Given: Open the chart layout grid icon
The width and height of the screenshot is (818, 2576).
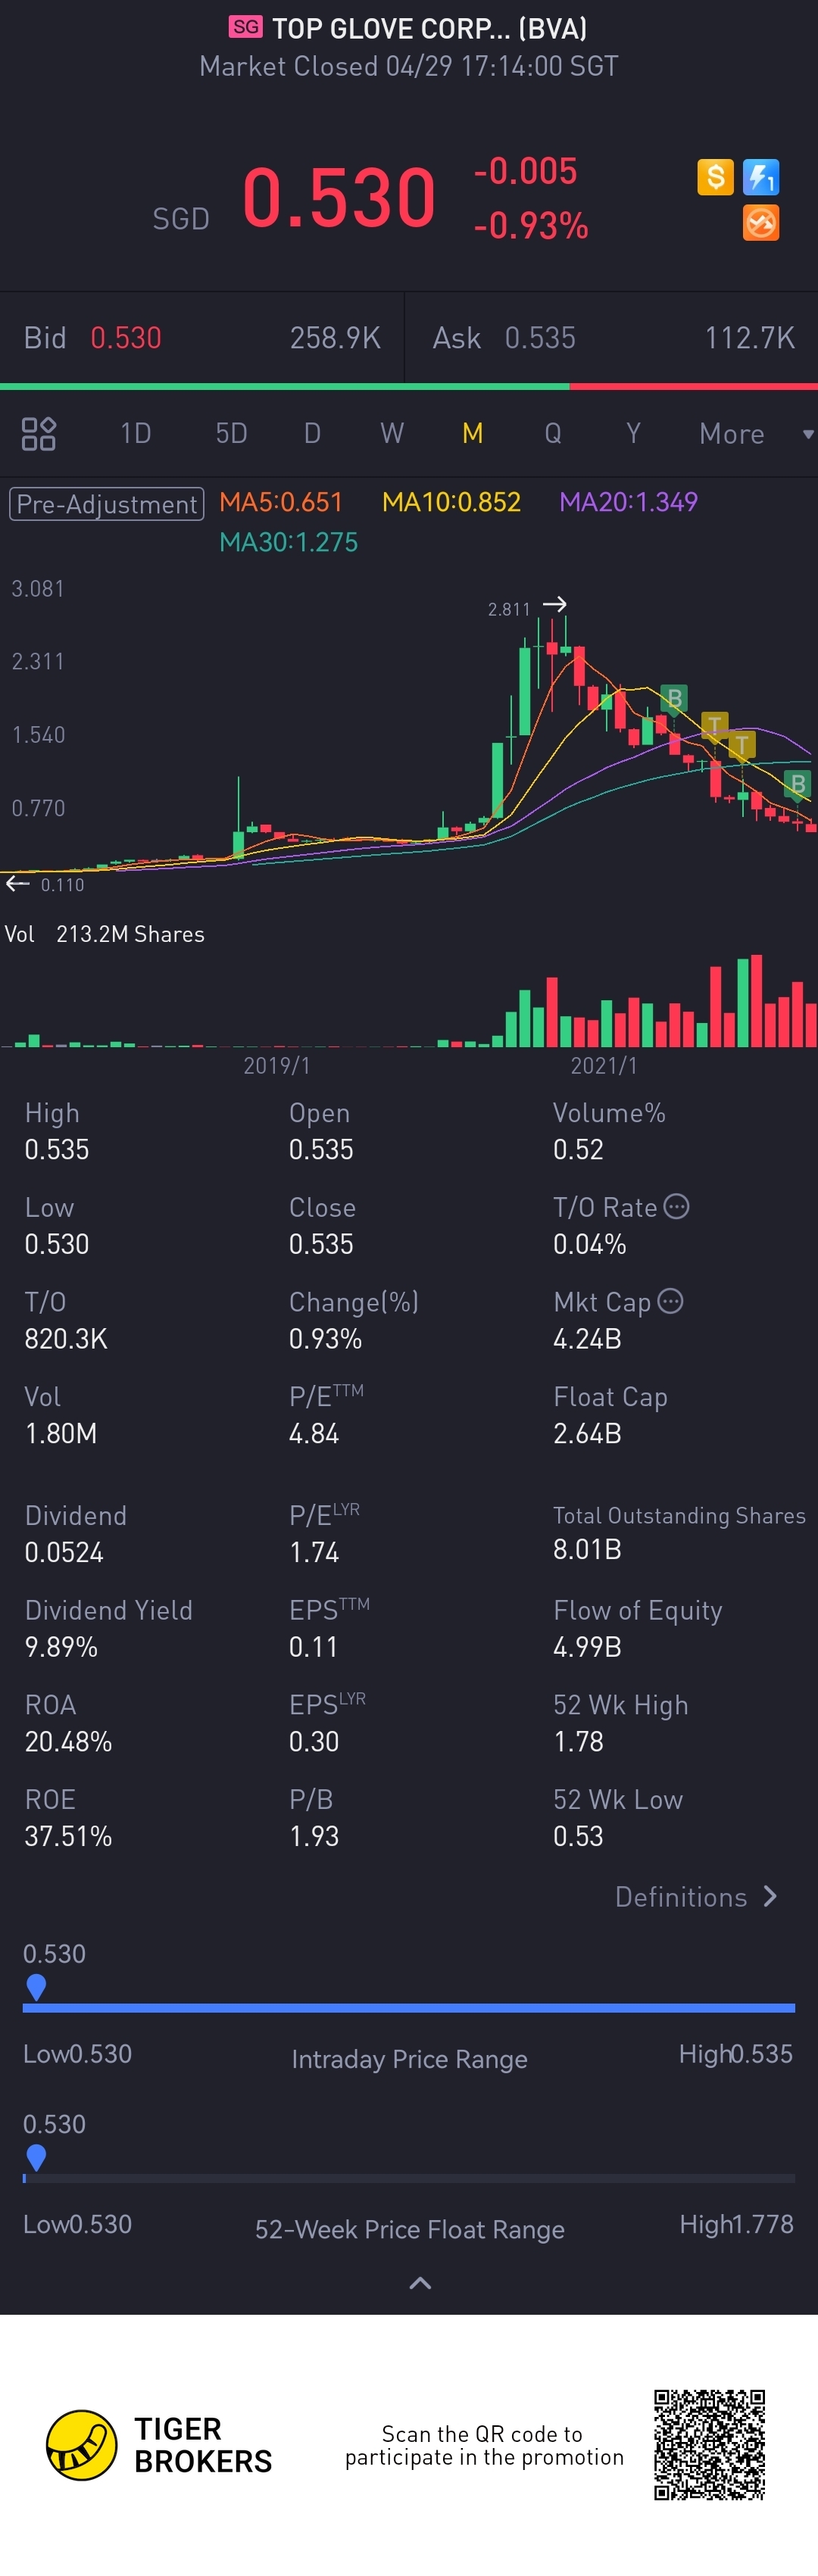Looking at the screenshot, I should pos(39,434).
